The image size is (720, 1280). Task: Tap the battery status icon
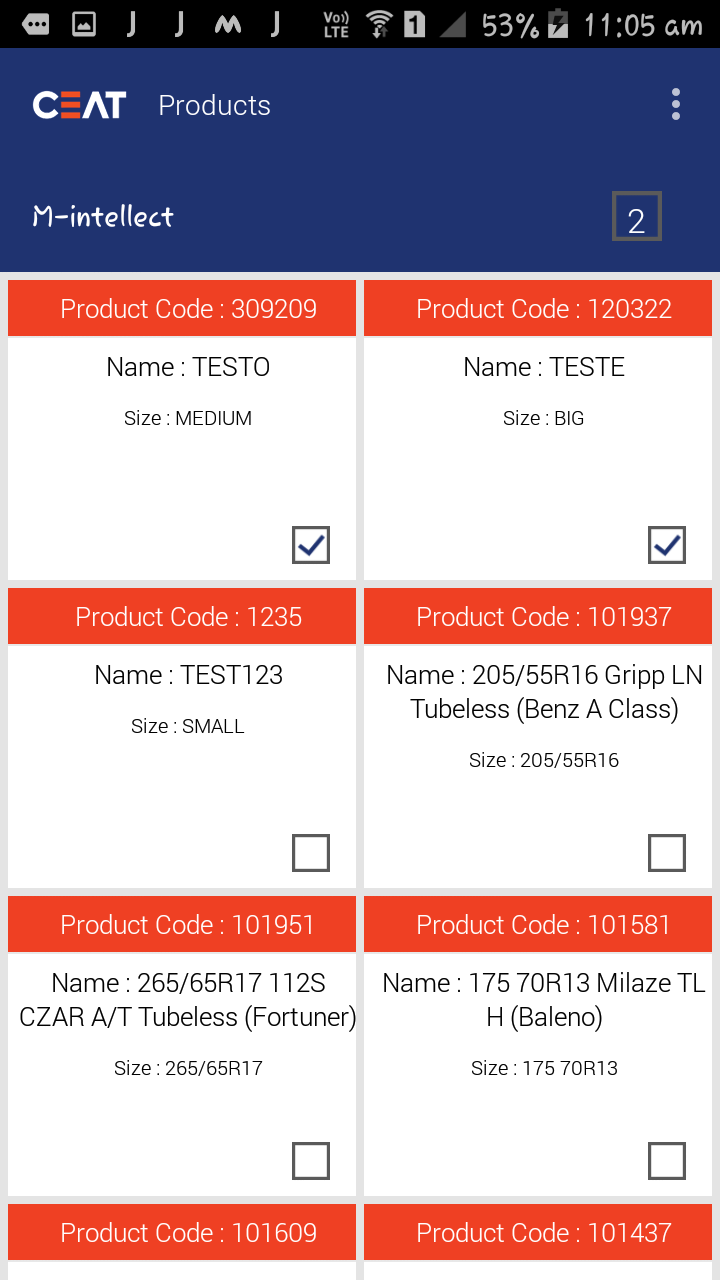[x=558, y=24]
